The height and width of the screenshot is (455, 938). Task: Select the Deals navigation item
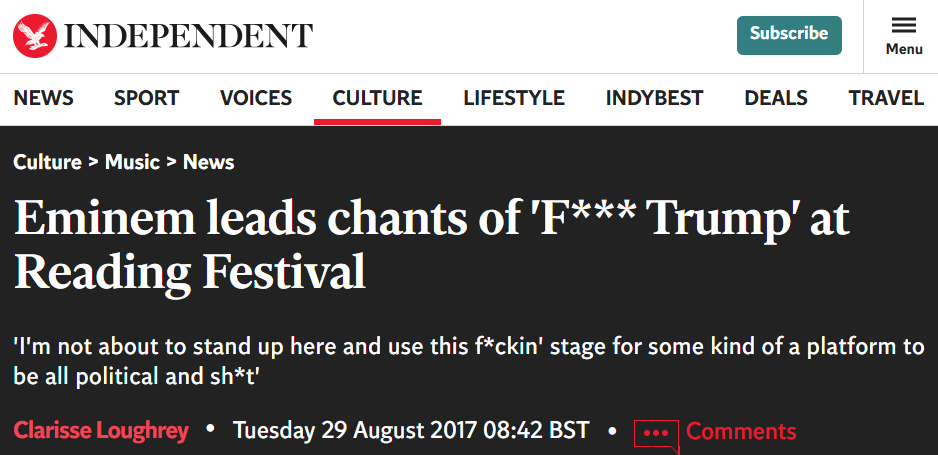[776, 98]
